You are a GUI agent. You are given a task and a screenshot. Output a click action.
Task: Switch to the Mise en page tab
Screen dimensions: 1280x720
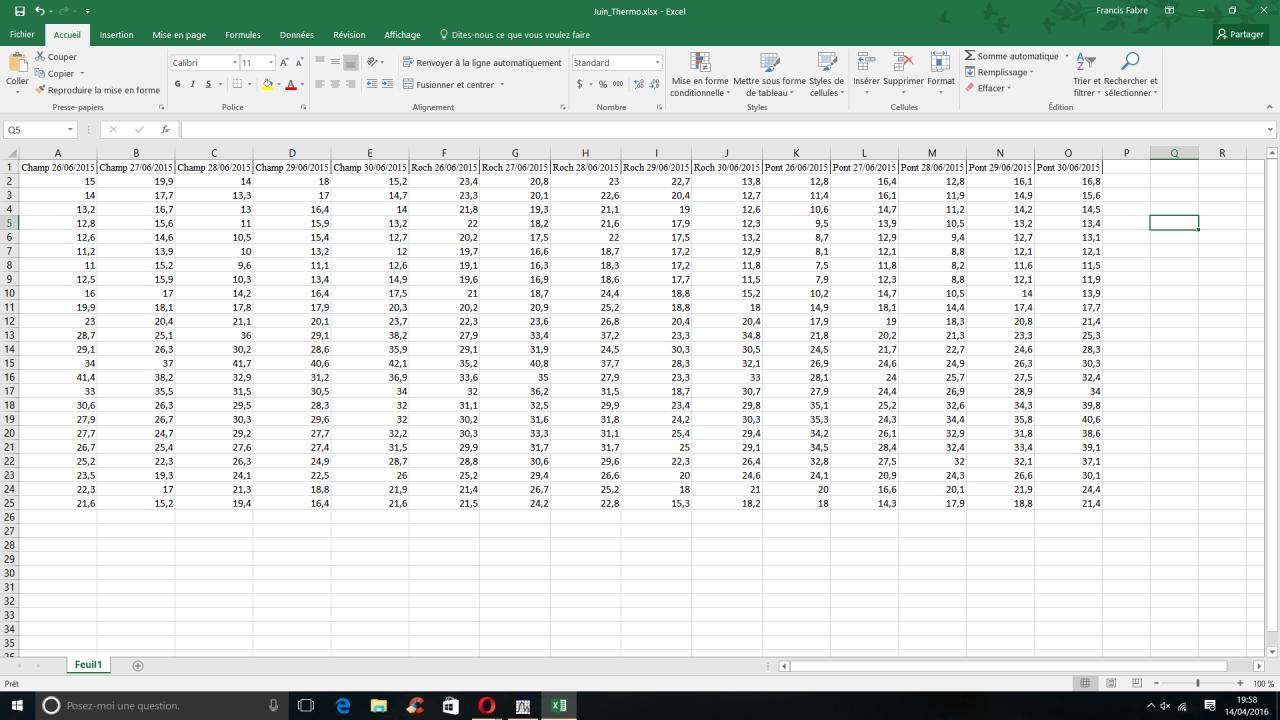pos(179,35)
